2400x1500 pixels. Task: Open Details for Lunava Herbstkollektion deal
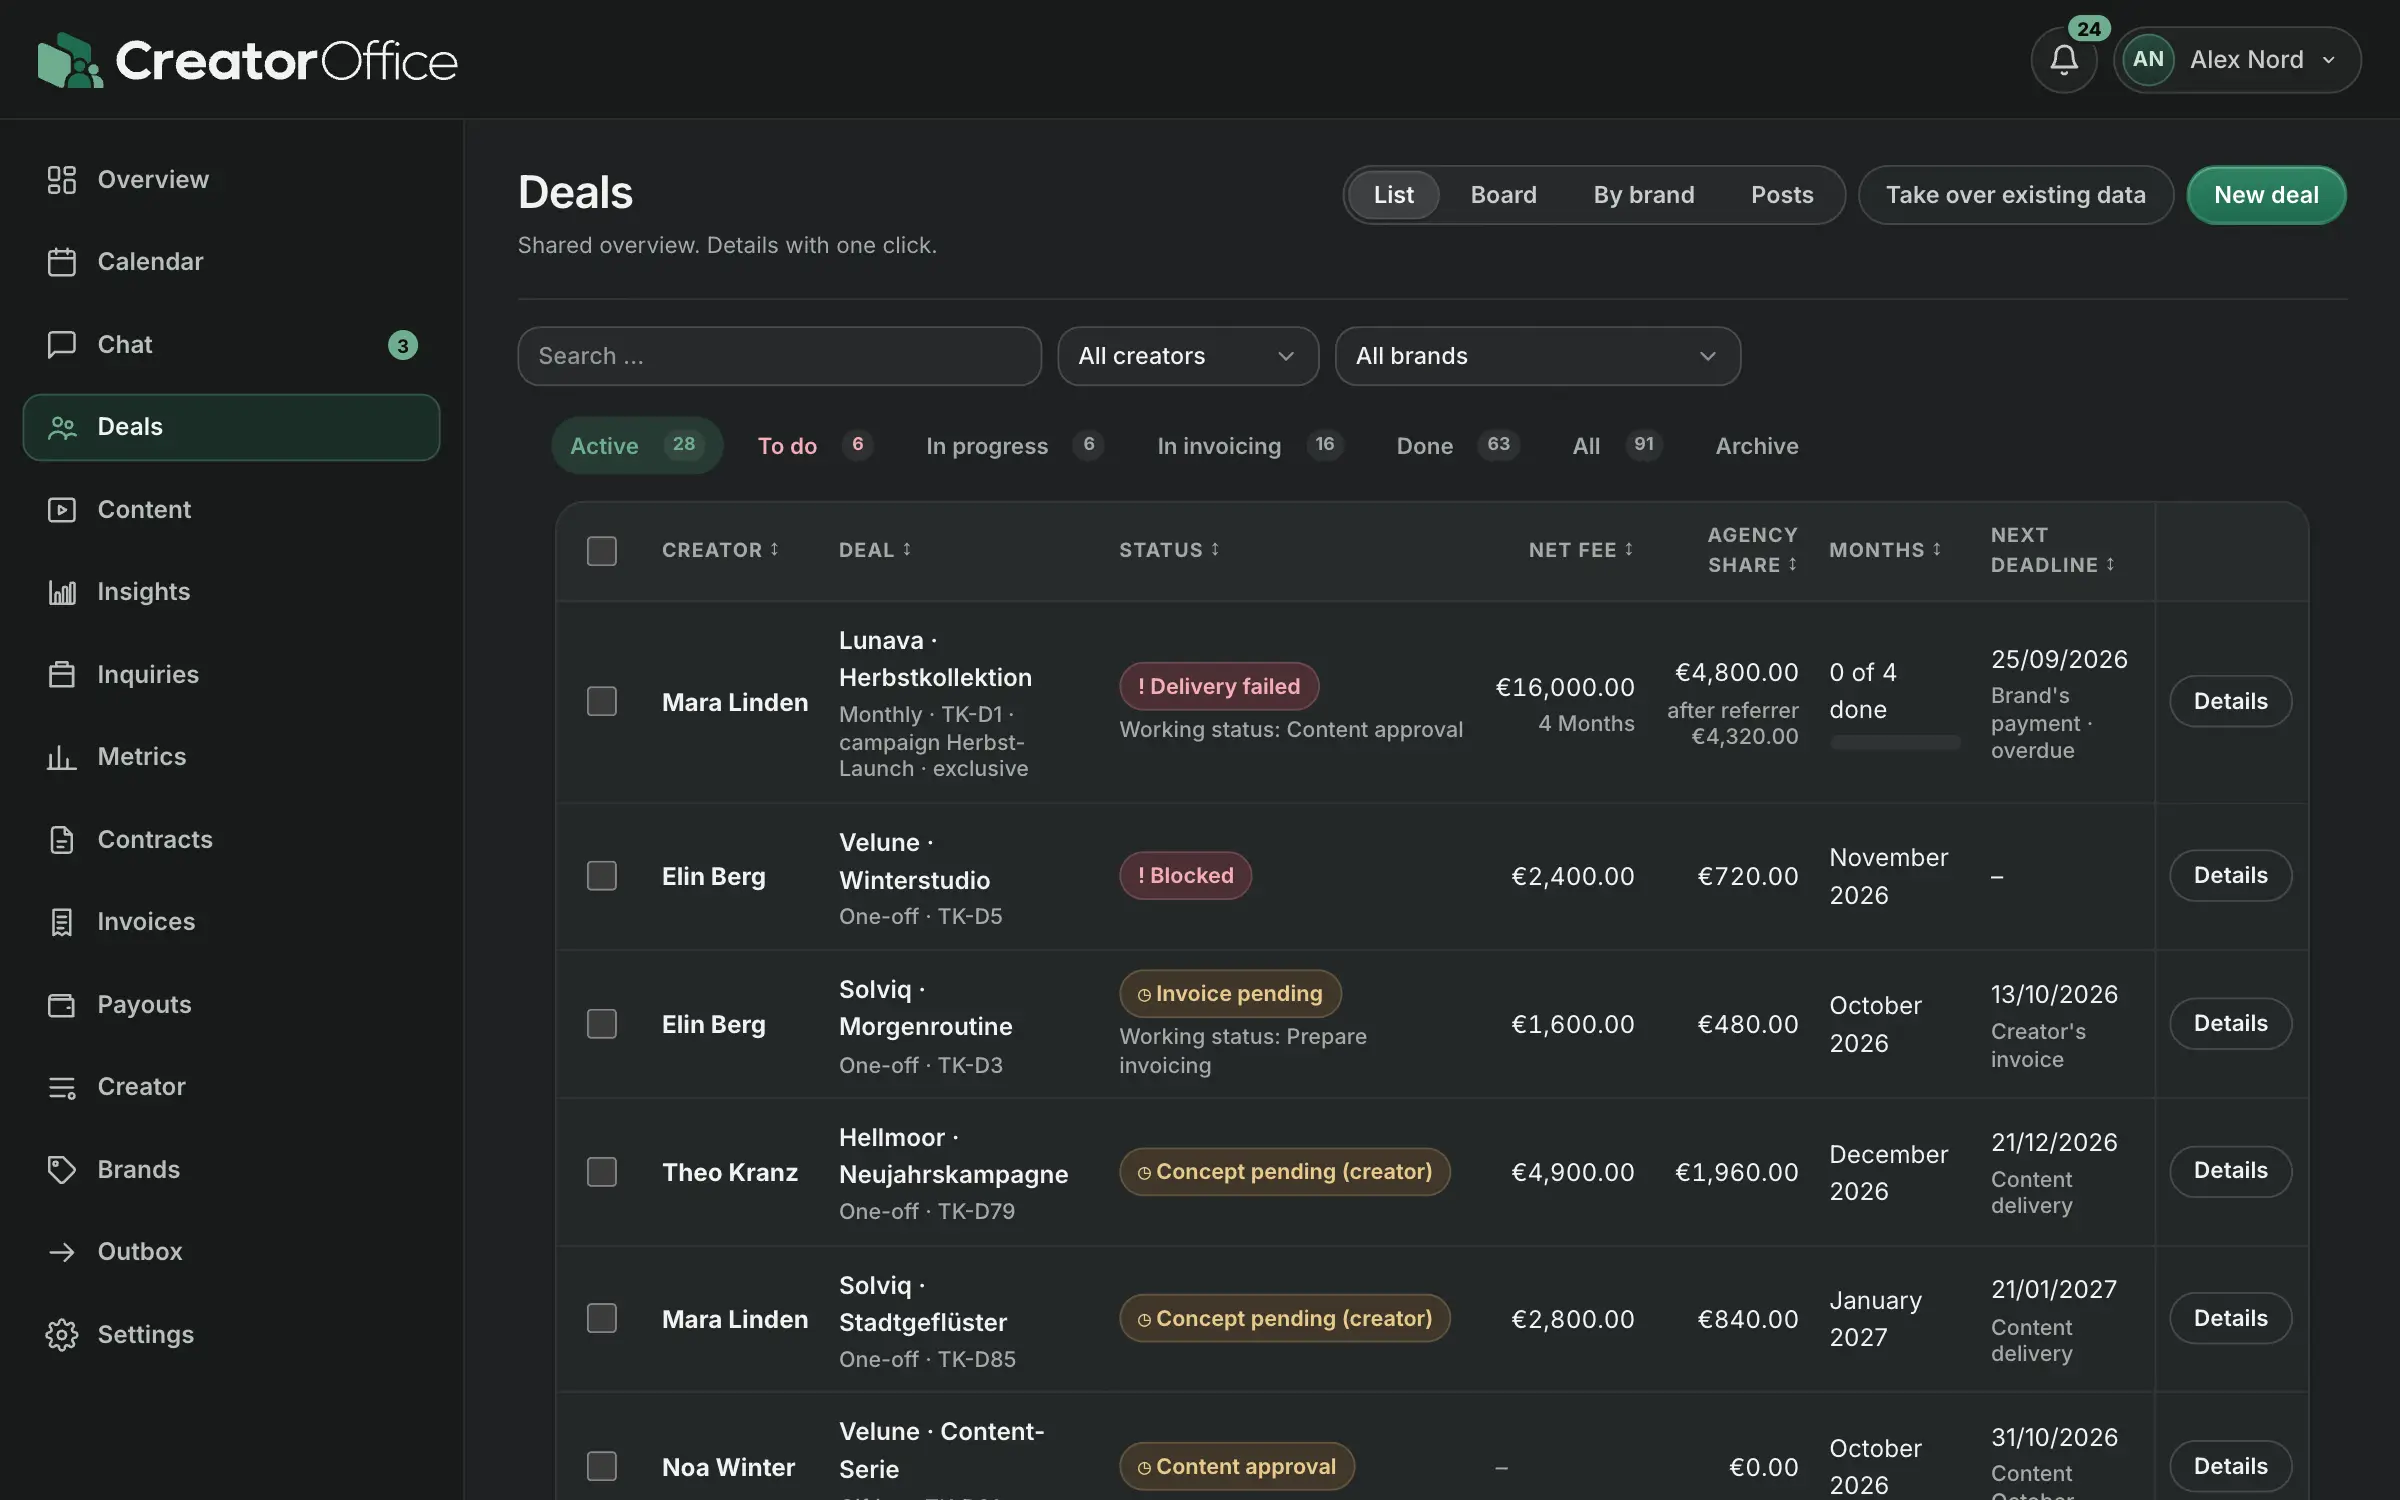[2230, 701]
